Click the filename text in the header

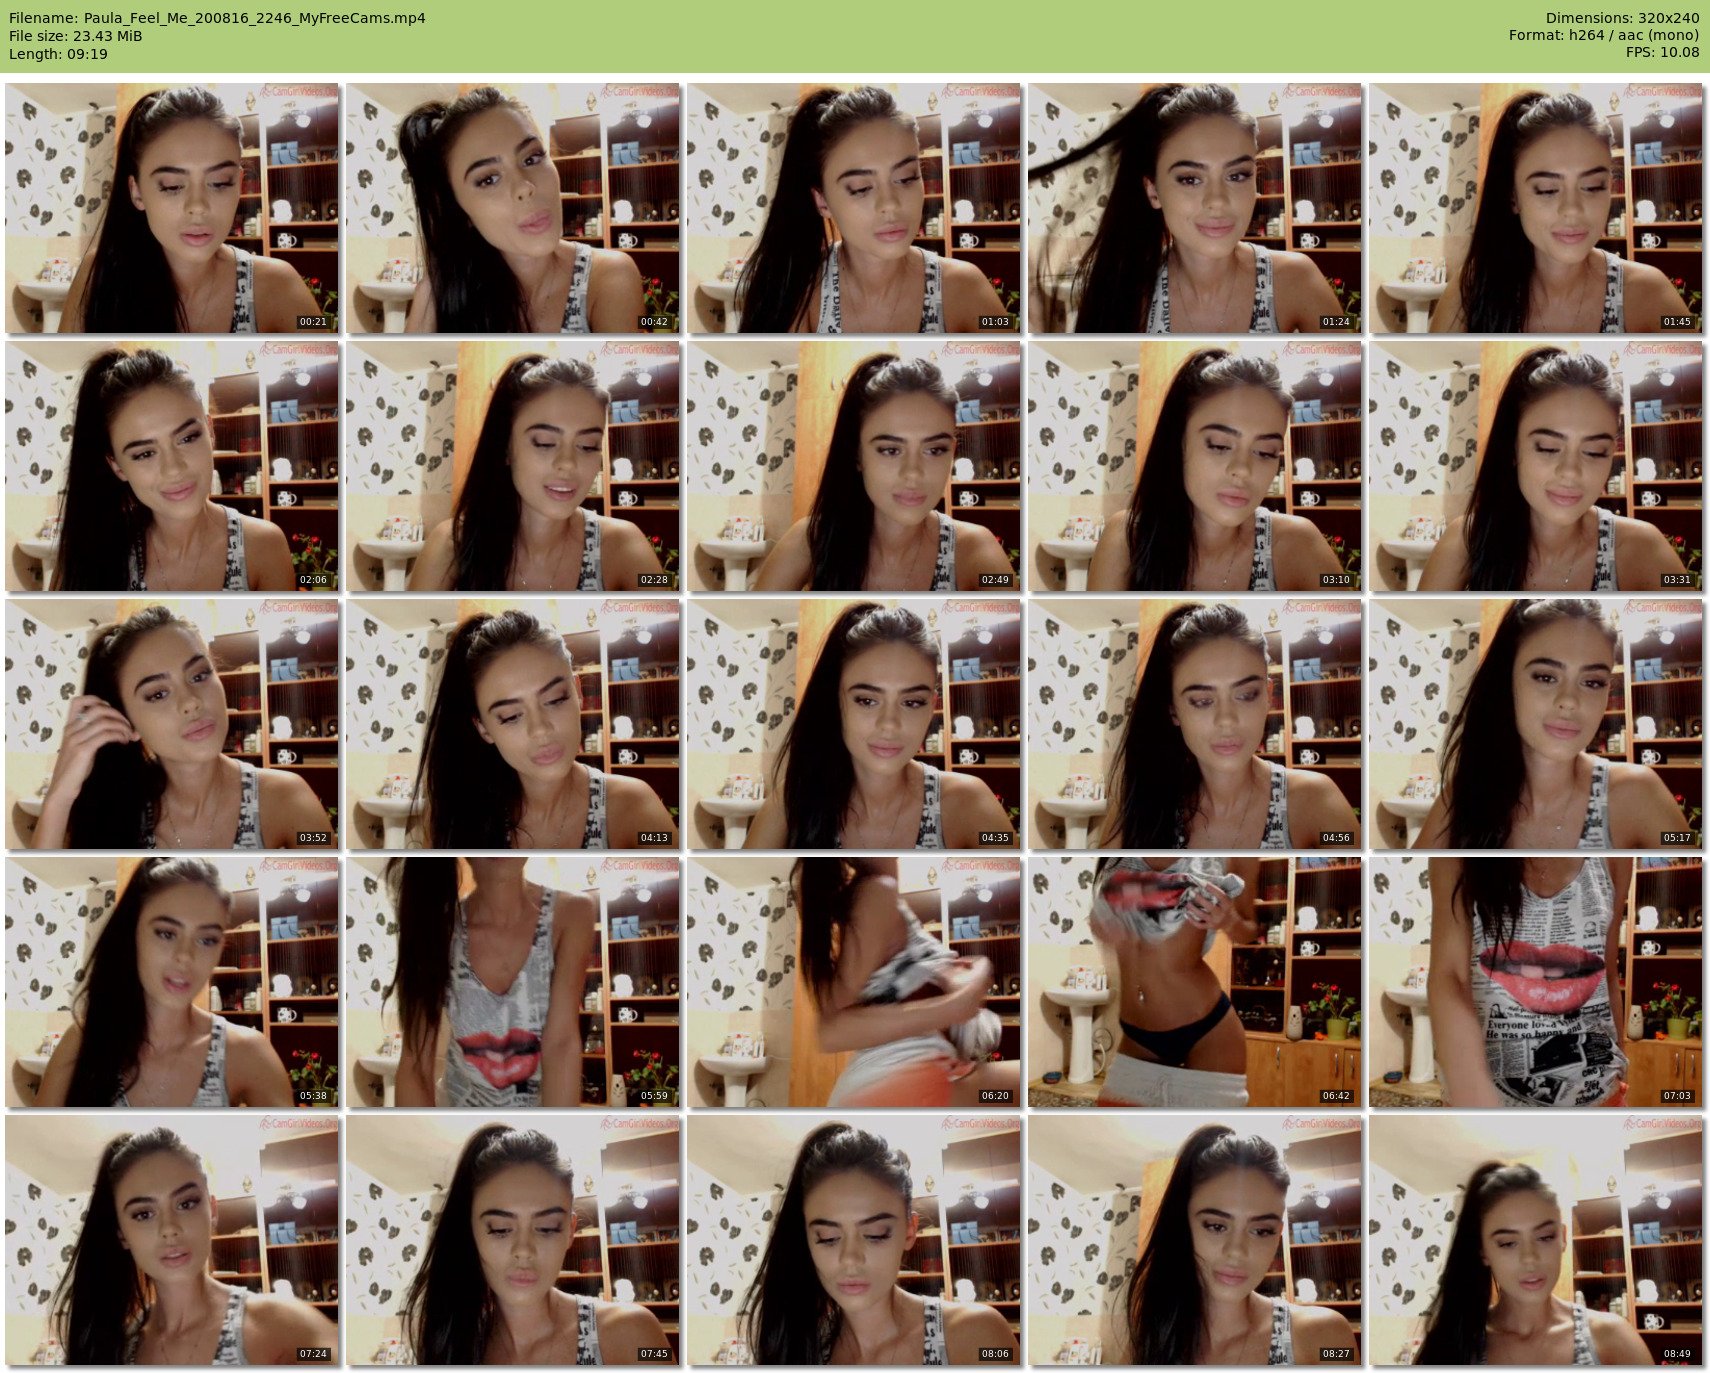tap(217, 18)
